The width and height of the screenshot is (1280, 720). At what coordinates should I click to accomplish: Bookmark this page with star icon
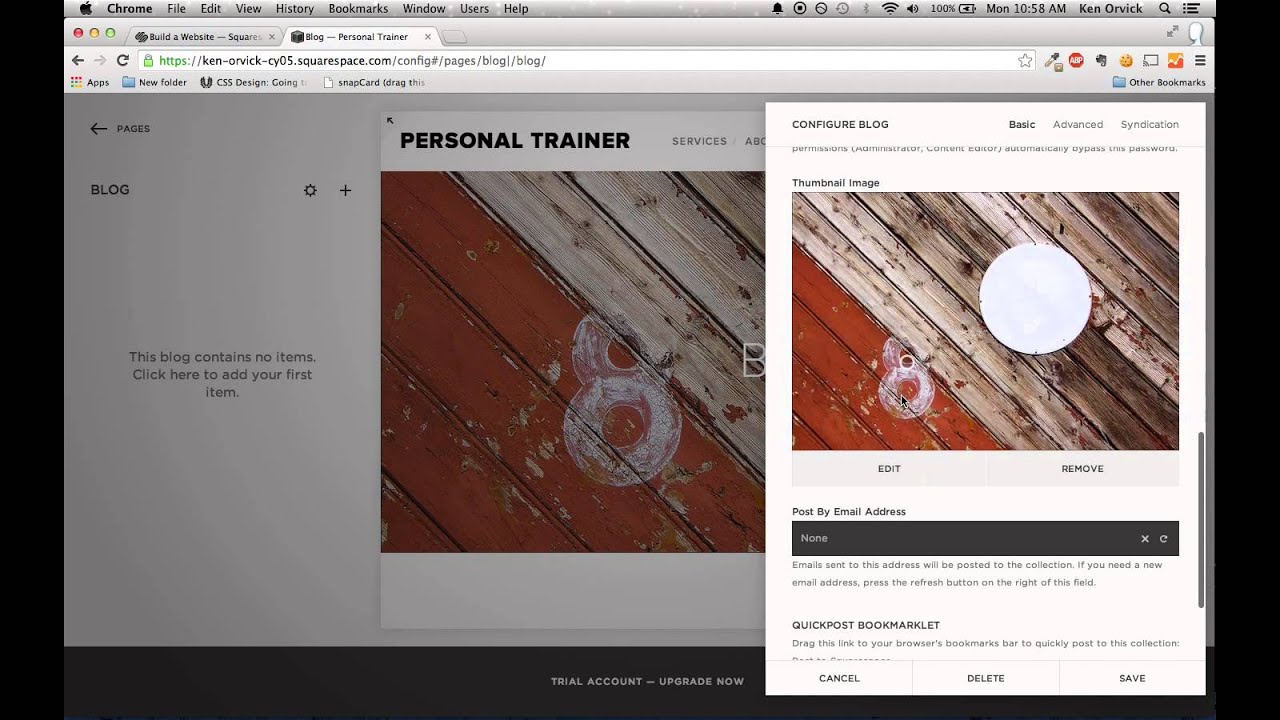point(1025,60)
